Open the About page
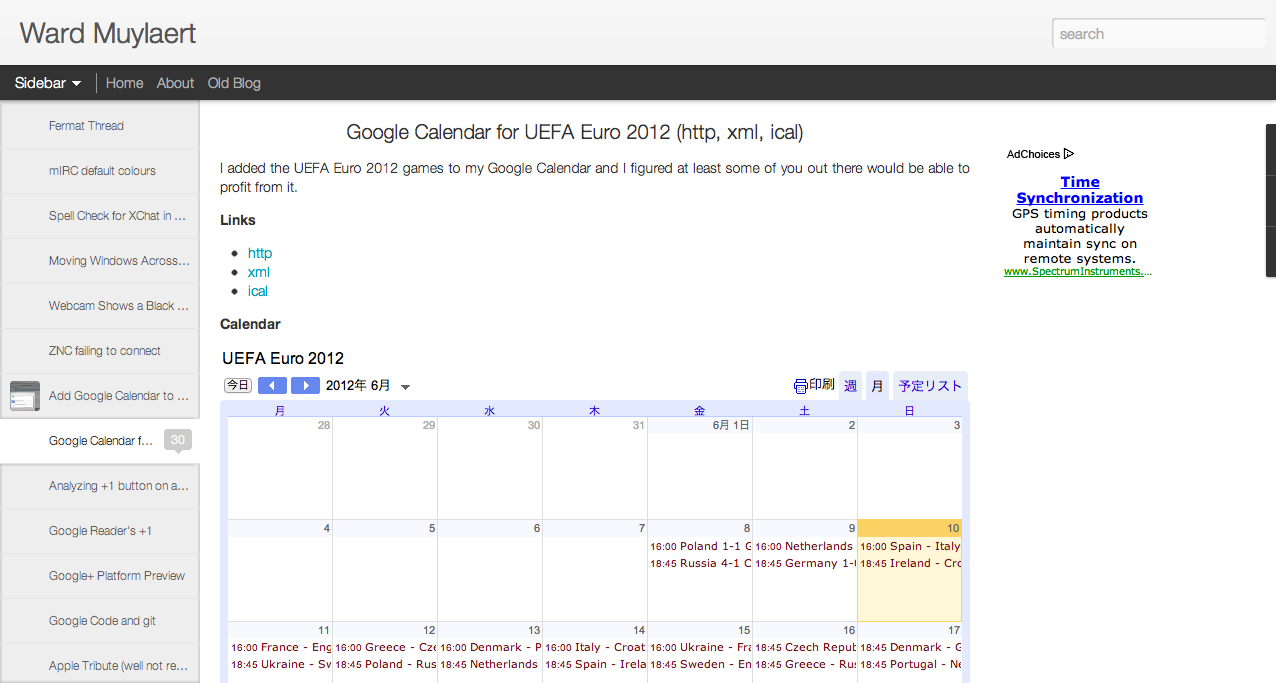Viewport: 1276px width, 683px height. pyautogui.click(x=175, y=83)
